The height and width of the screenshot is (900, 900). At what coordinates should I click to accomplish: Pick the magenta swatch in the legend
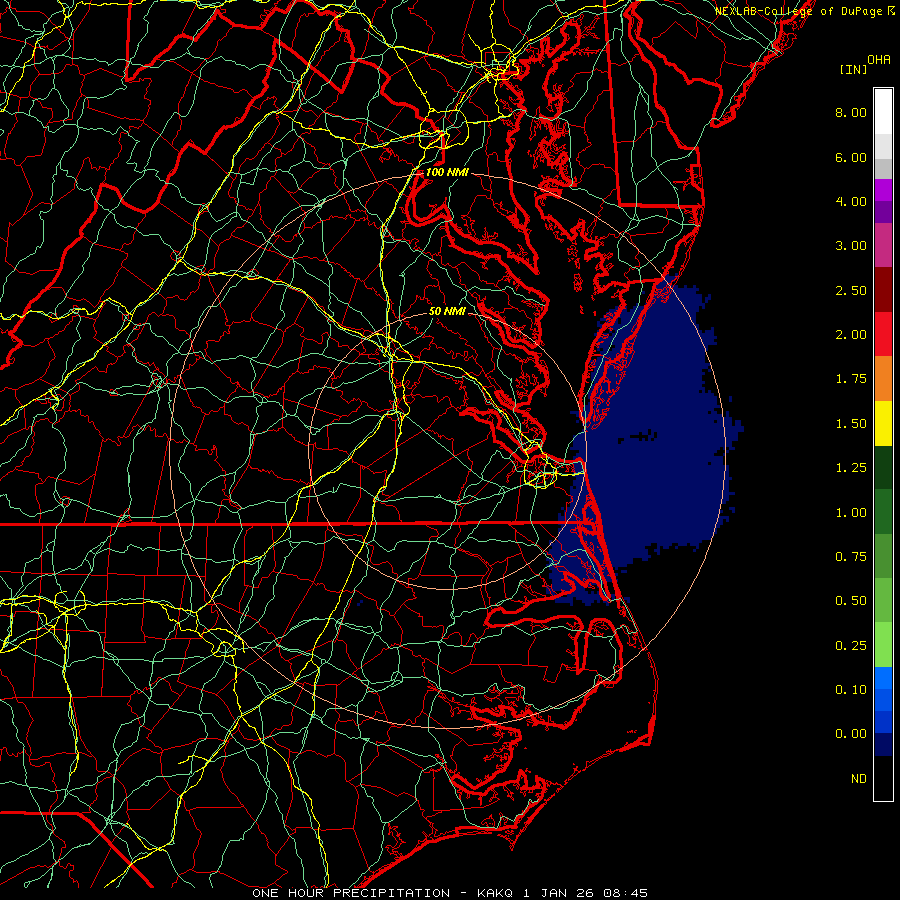coord(883,190)
